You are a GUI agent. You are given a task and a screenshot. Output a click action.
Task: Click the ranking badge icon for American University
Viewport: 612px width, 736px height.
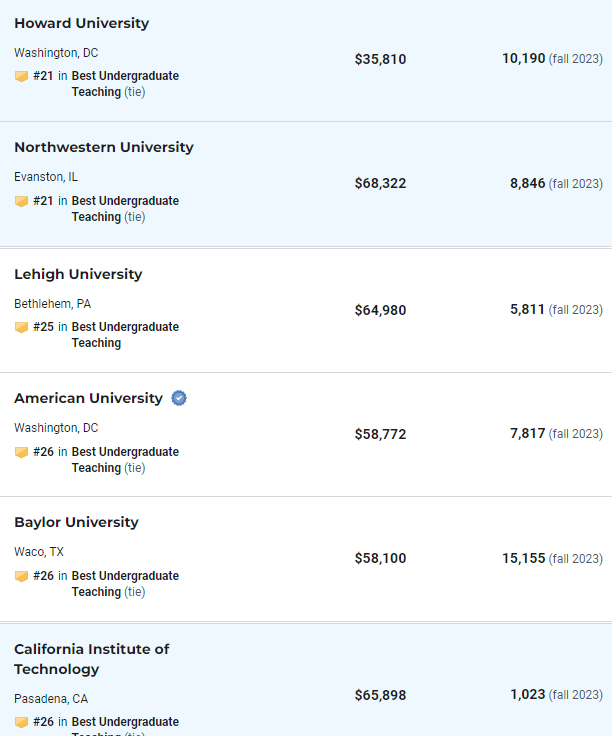click(21, 452)
